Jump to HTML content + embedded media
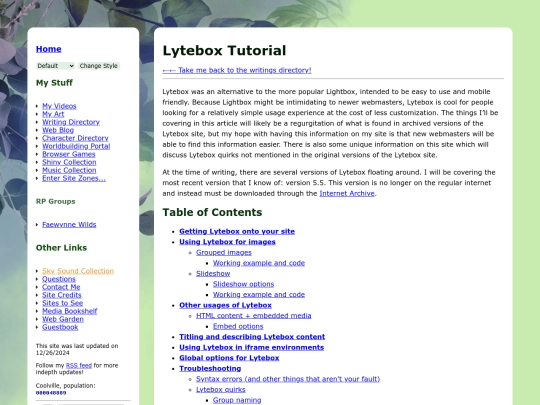 [x=253, y=316]
